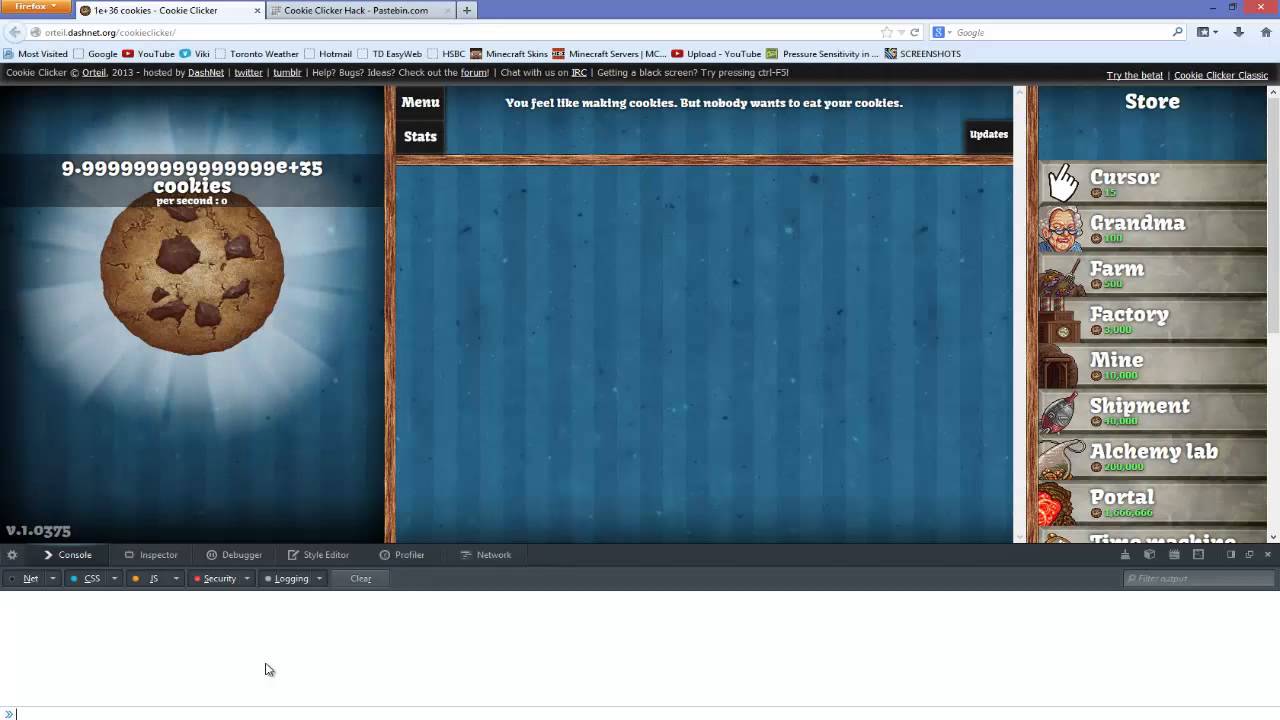1280x720 pixels.
Task: Open the game Menu
Action: tap(420, 102)
